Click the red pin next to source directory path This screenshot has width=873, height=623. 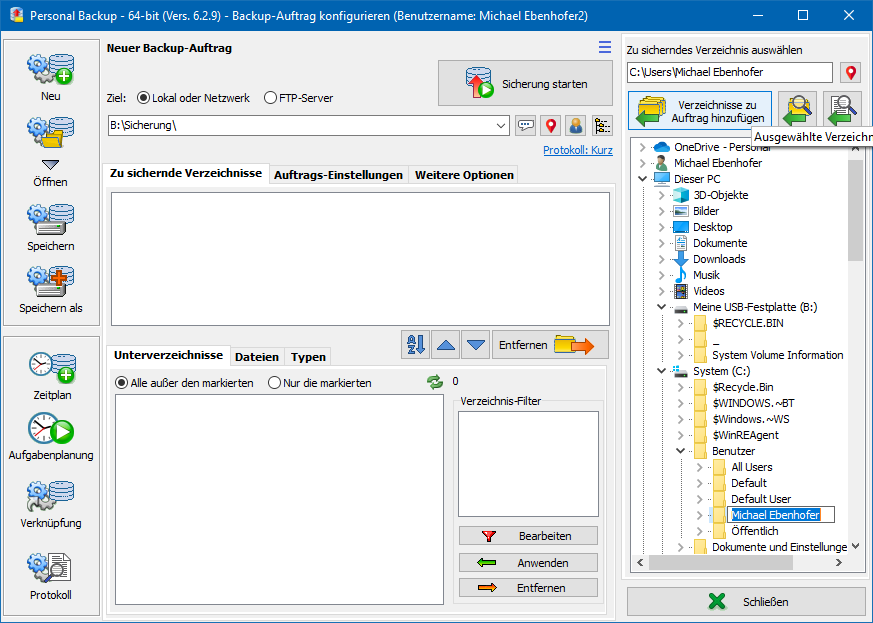(x=850, y=72)
